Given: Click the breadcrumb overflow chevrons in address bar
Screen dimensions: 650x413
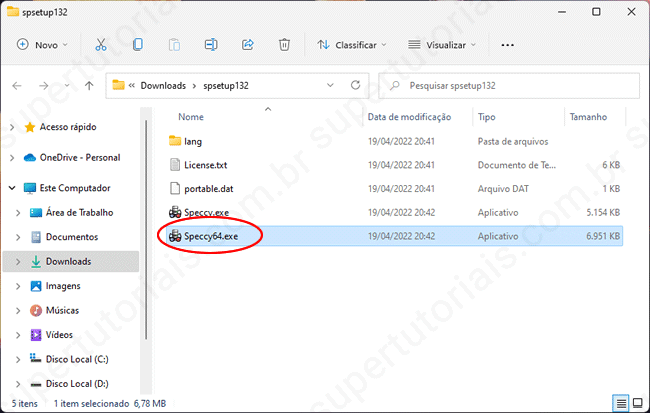Looking at the screenshot, I should (132, 85).
